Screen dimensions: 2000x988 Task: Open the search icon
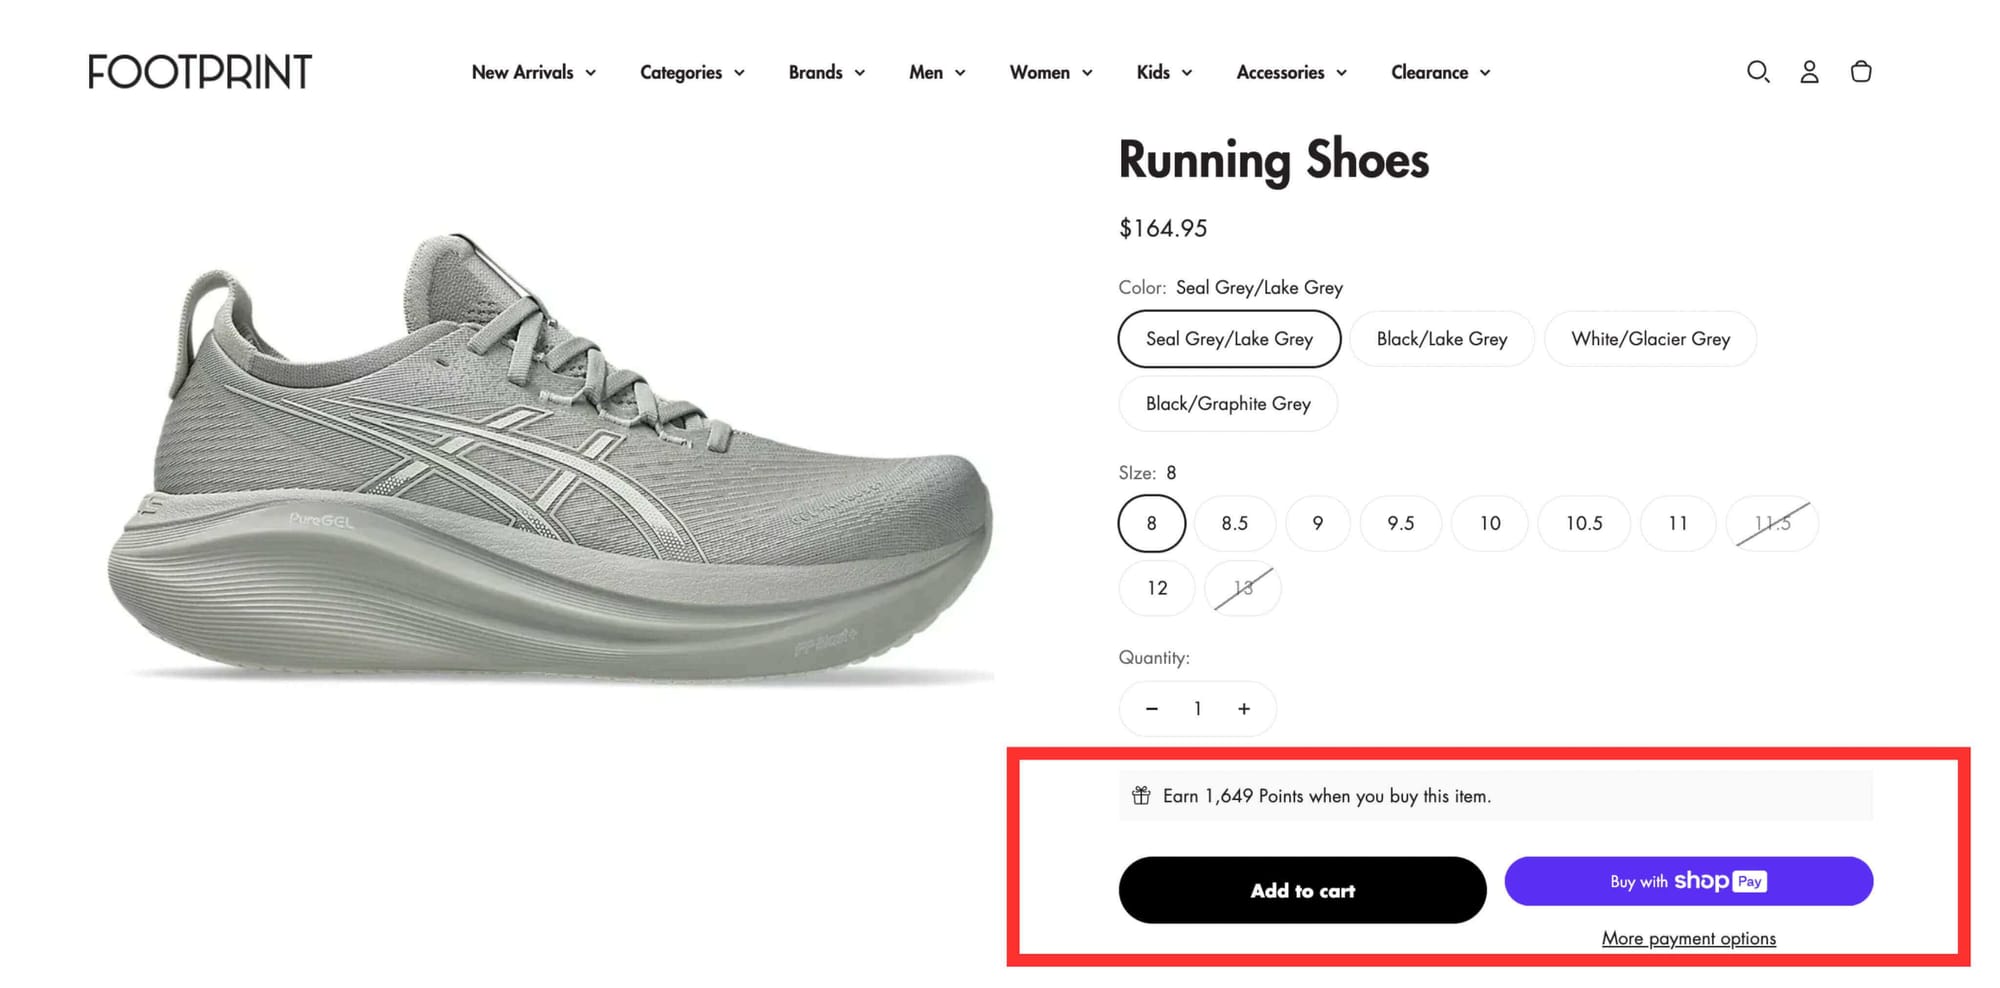(x=1758, y=72)
